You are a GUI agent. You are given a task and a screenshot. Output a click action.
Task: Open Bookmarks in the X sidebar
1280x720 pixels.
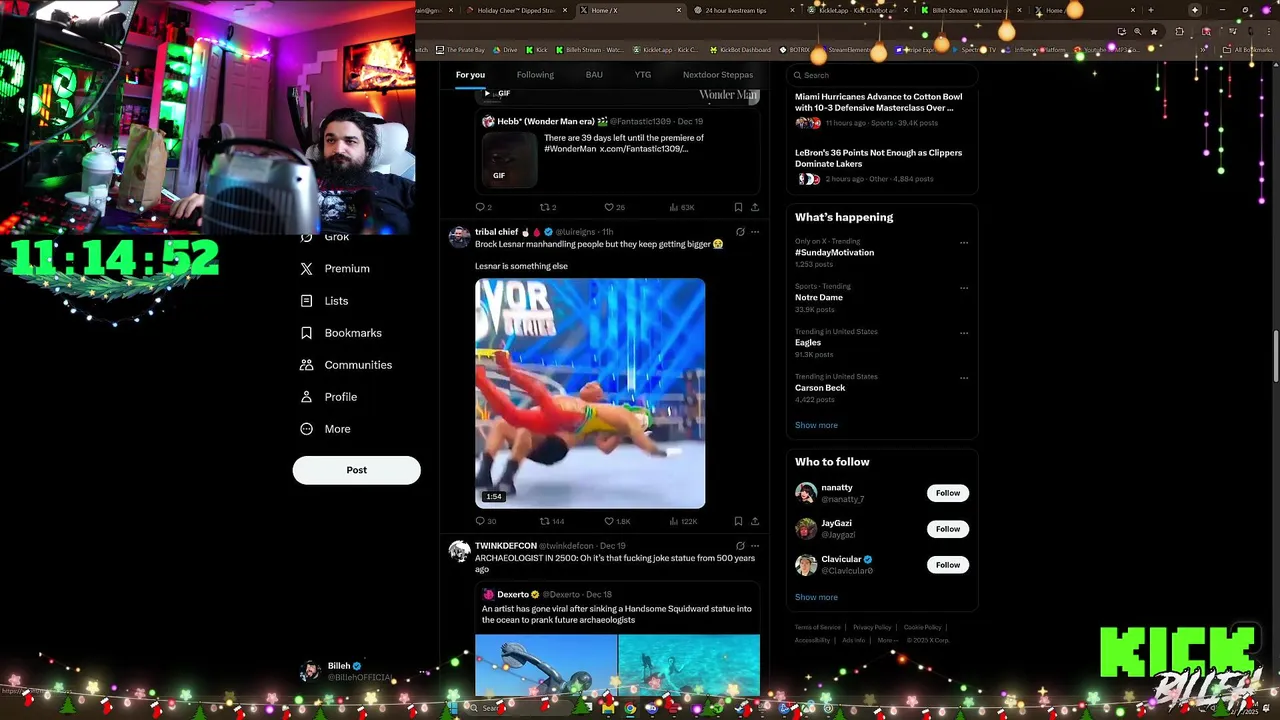[341, 333]
